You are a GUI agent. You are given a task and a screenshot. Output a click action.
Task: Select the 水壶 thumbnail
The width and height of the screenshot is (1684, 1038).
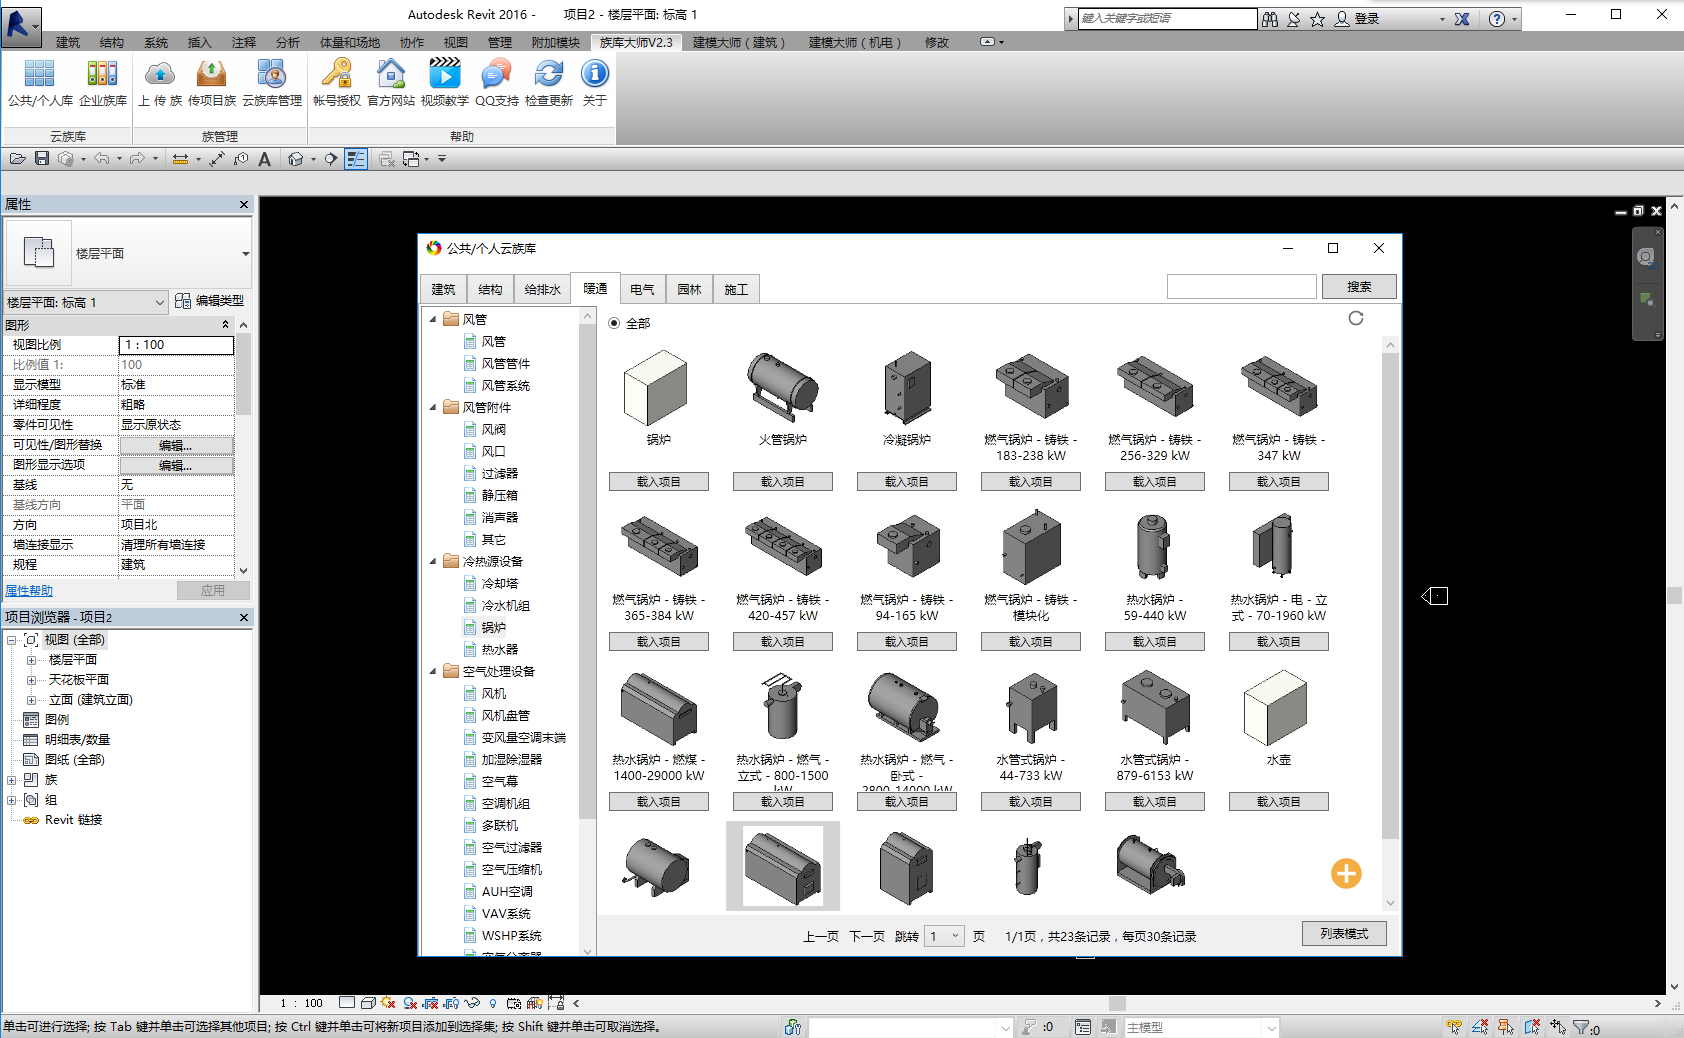[x=1278, y=708]
